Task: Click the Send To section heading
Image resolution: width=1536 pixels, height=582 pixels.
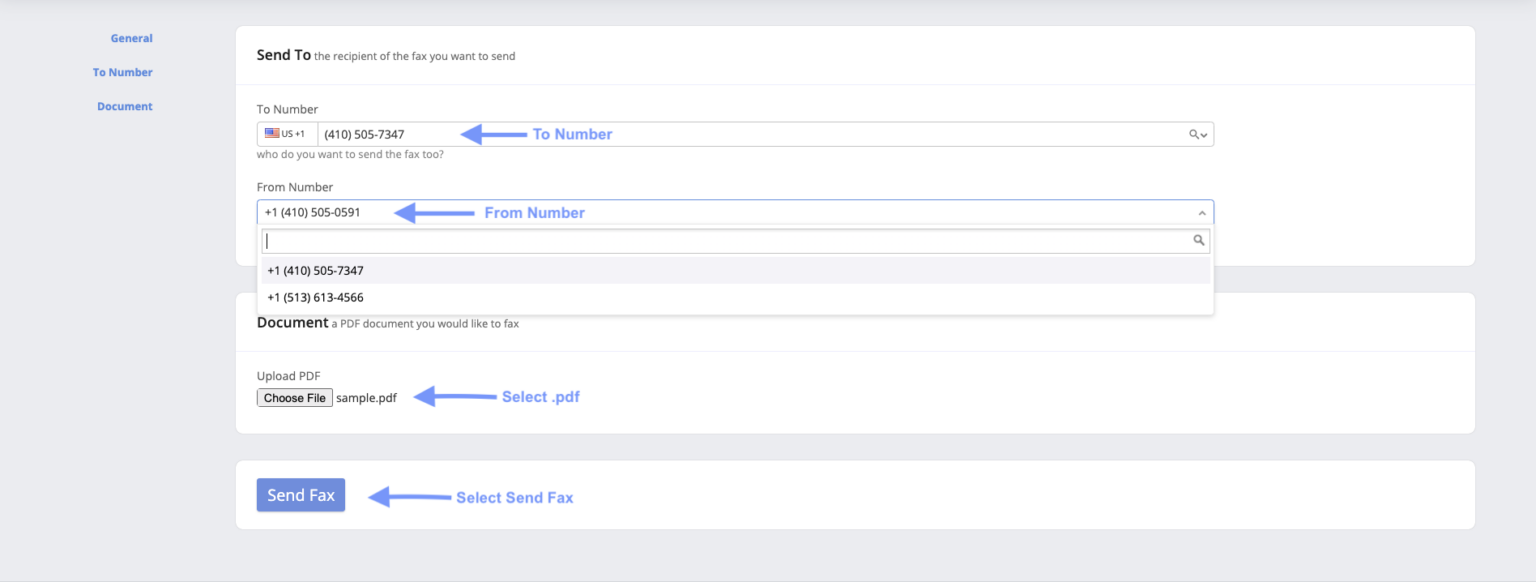Action: pyautogui.click(x=284, y=56)
